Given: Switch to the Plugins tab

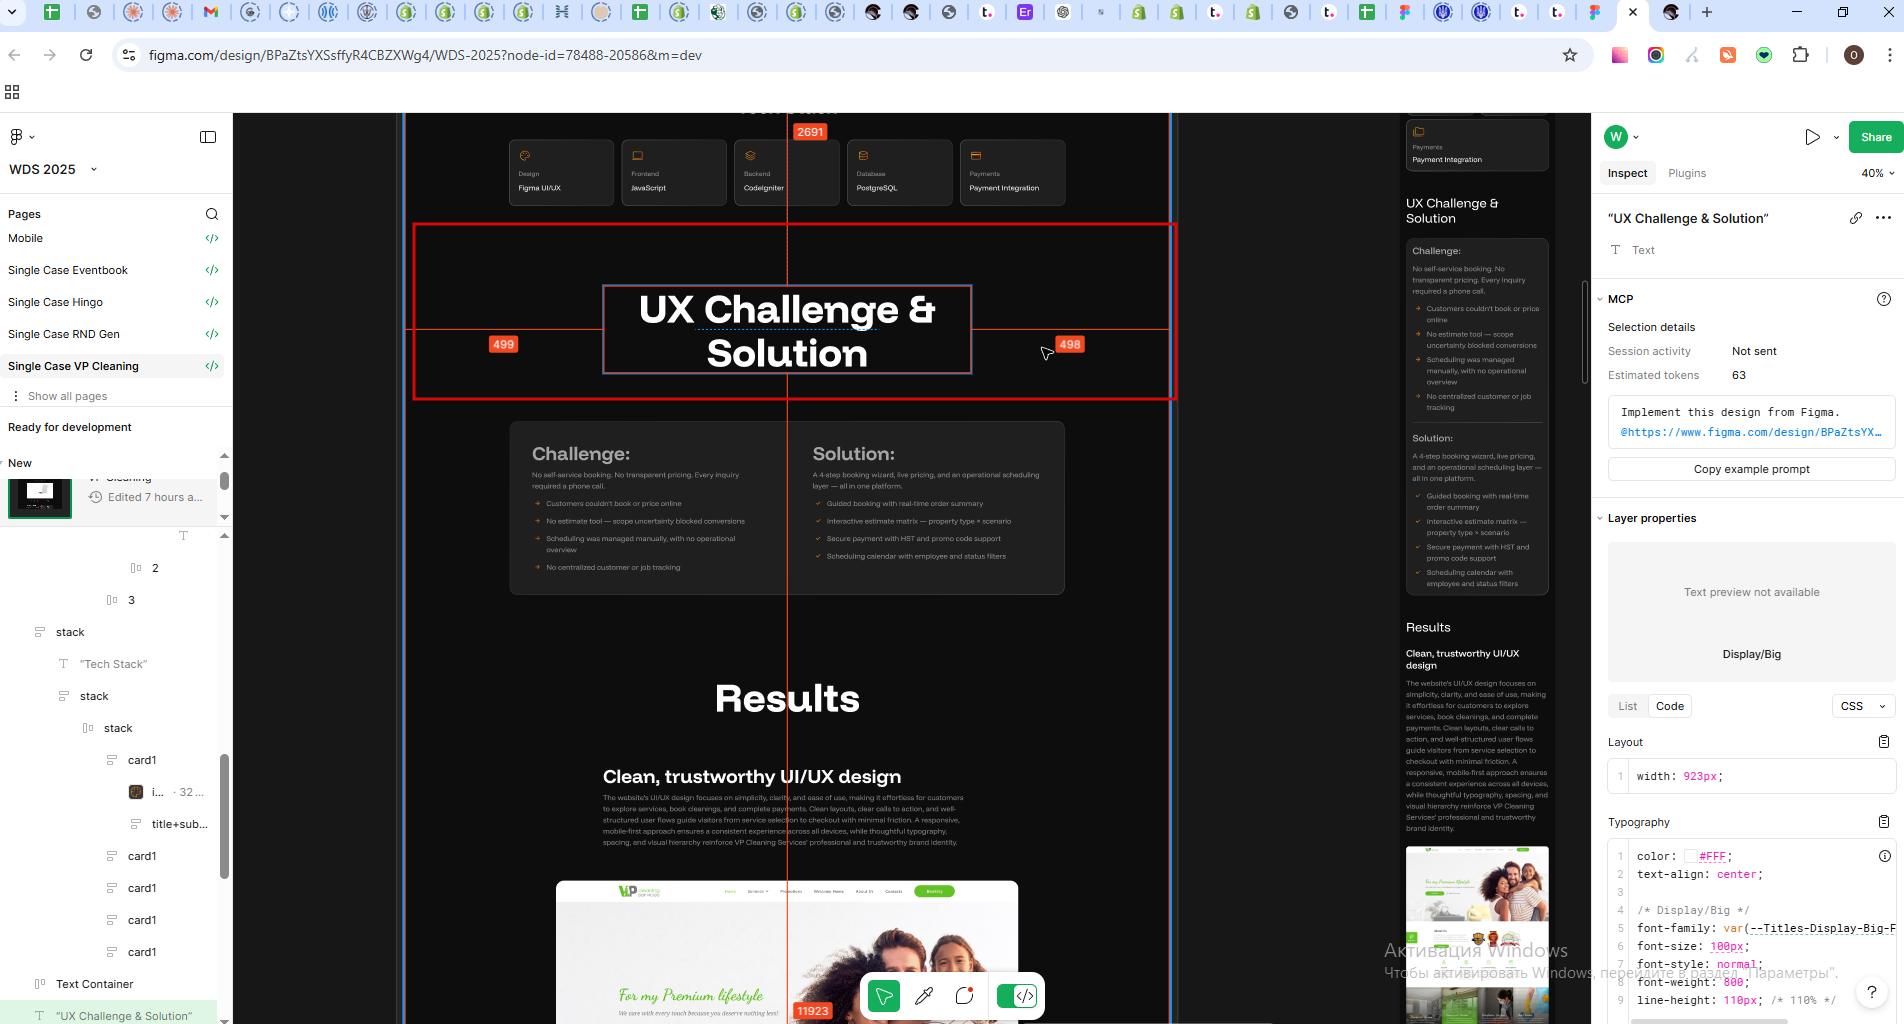Looking at the screenshot, I should coord(1687,173).
